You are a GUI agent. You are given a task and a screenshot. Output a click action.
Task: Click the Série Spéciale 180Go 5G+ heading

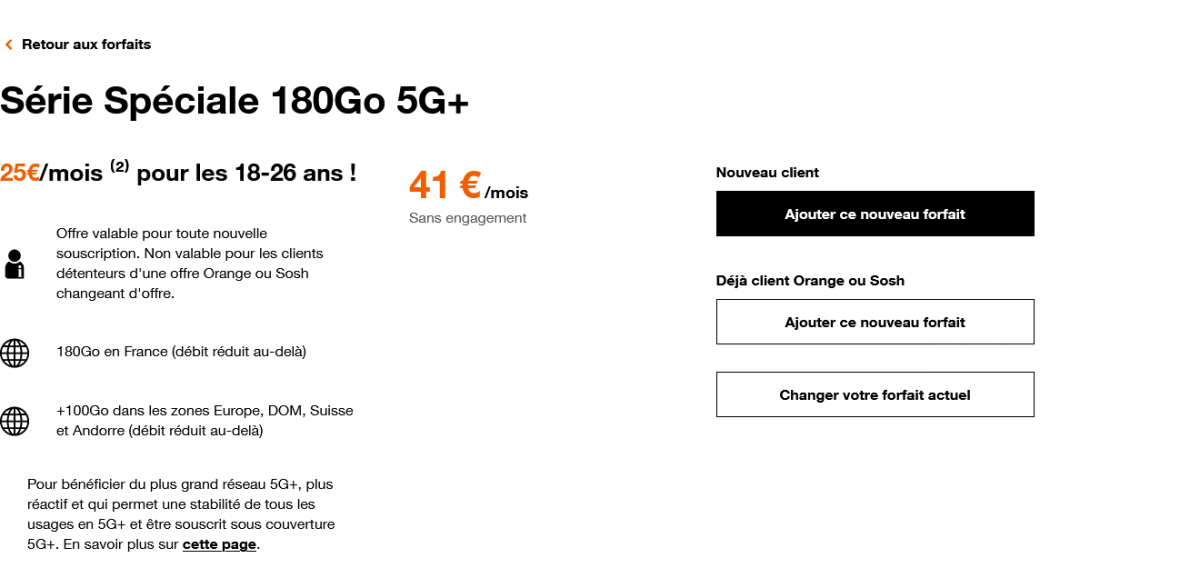[x=234, y=101]
